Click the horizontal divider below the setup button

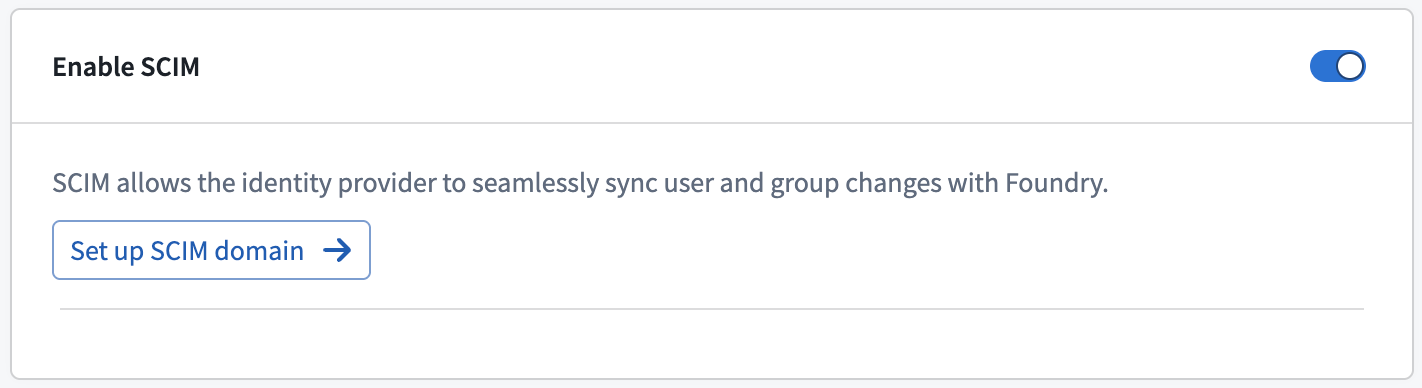pyautogui.click(x=711, y=309)
